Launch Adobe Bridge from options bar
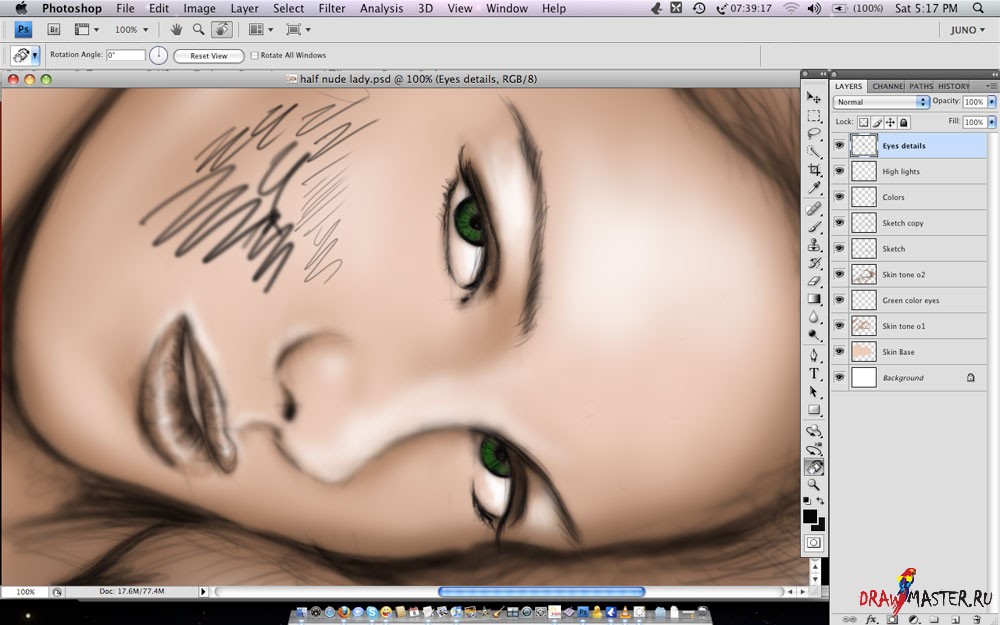Screen dimensions: 1000x625 coord(54,29)
